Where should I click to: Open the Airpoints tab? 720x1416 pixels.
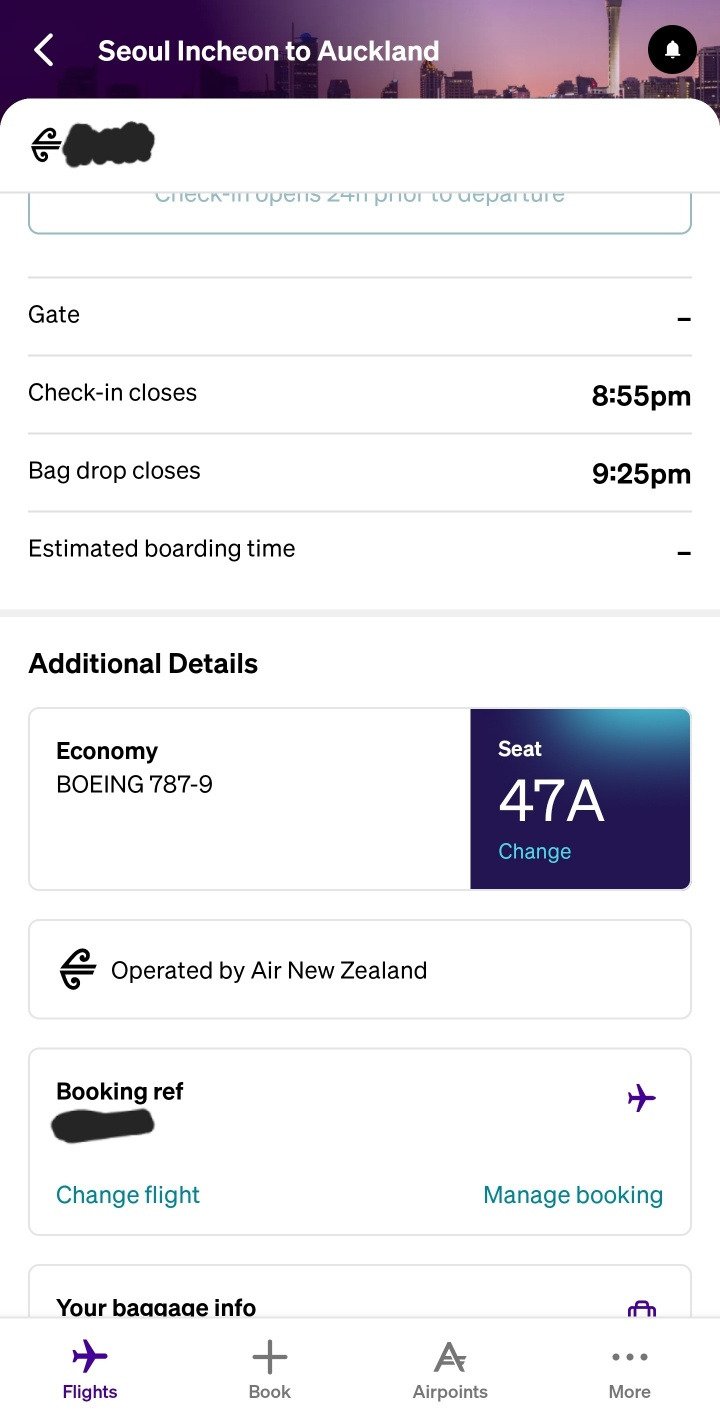[x=450, y=1369]
